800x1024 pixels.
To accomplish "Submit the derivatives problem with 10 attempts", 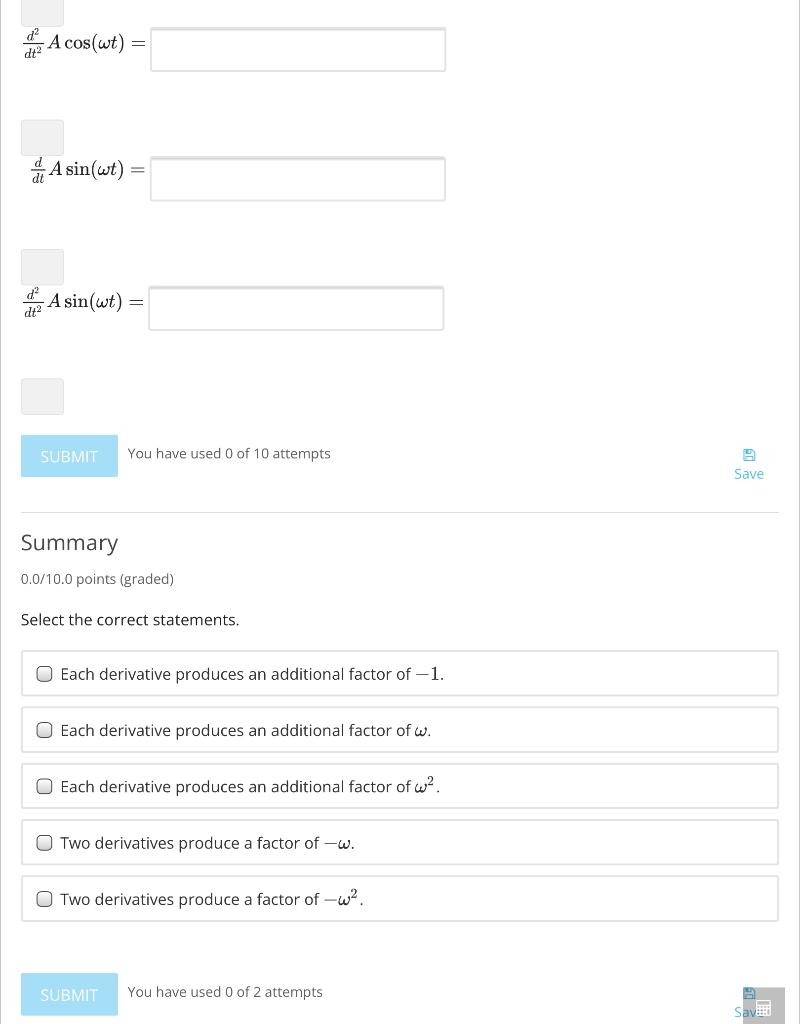I will (x=69, y=456).
